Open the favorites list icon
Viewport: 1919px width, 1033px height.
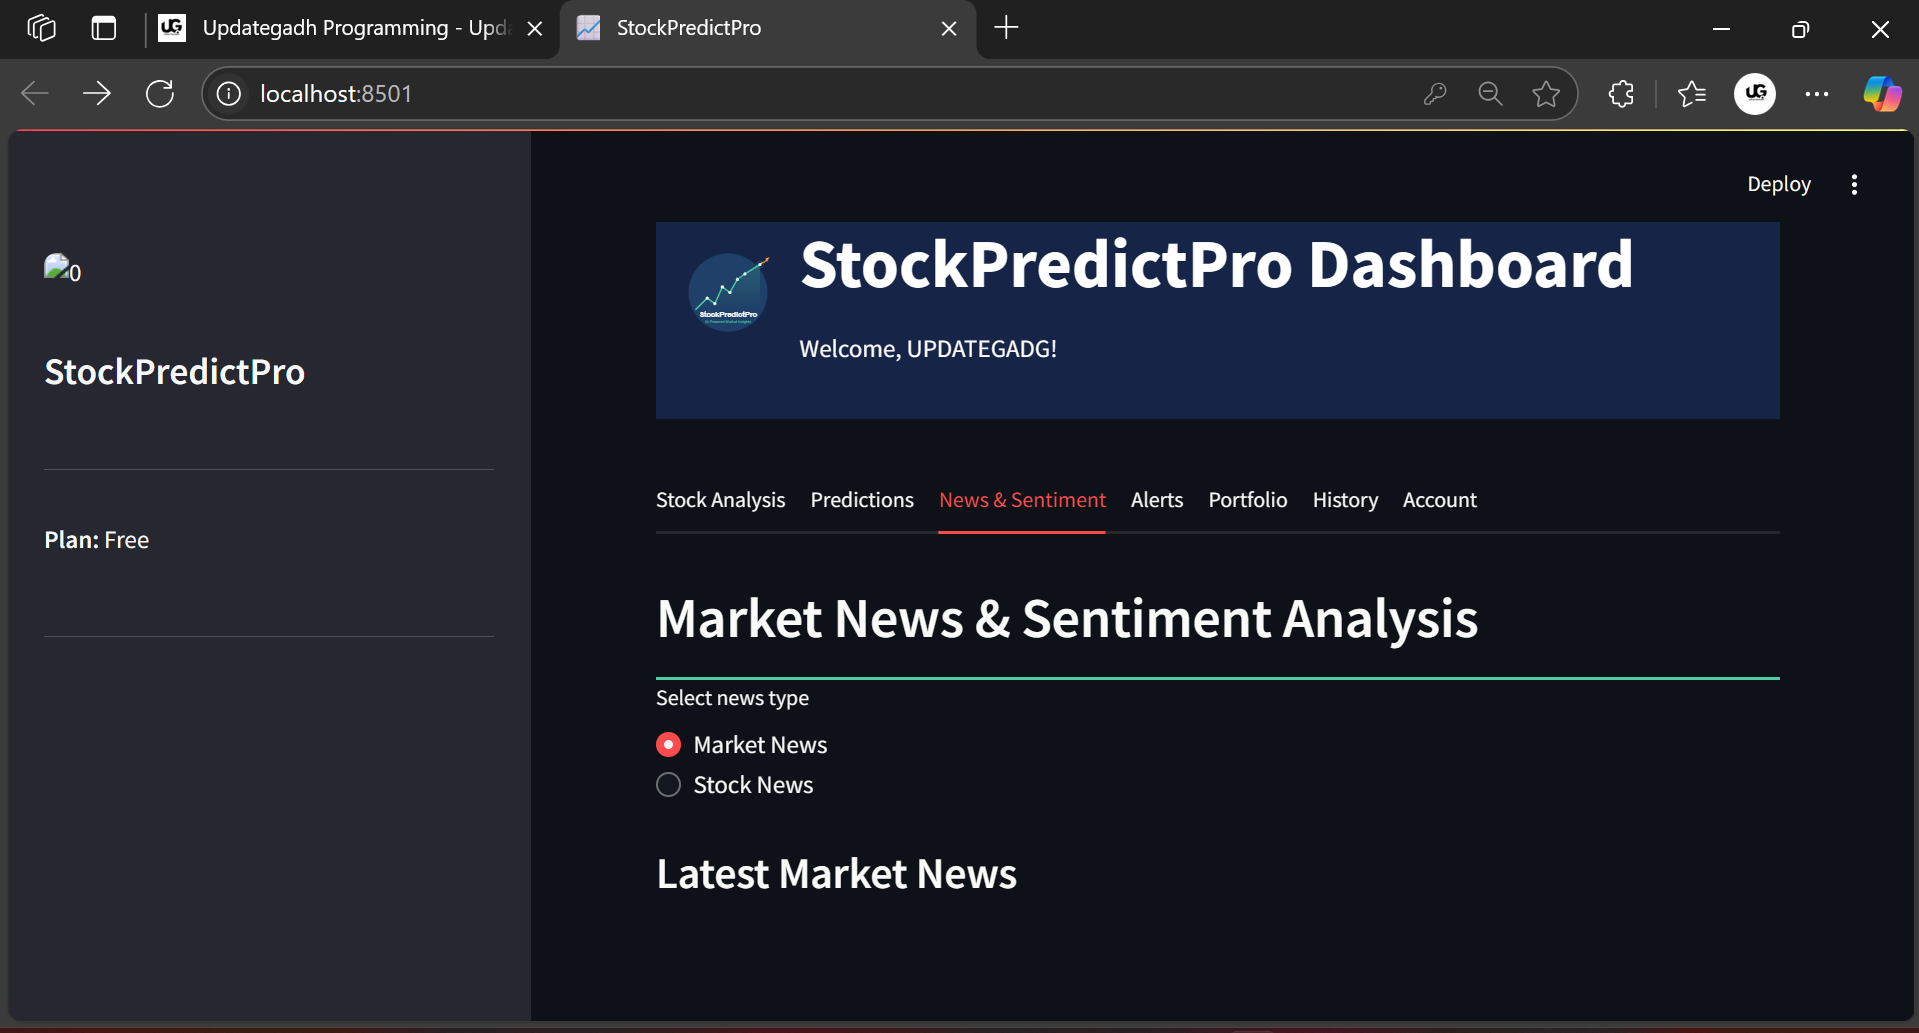1692,94
